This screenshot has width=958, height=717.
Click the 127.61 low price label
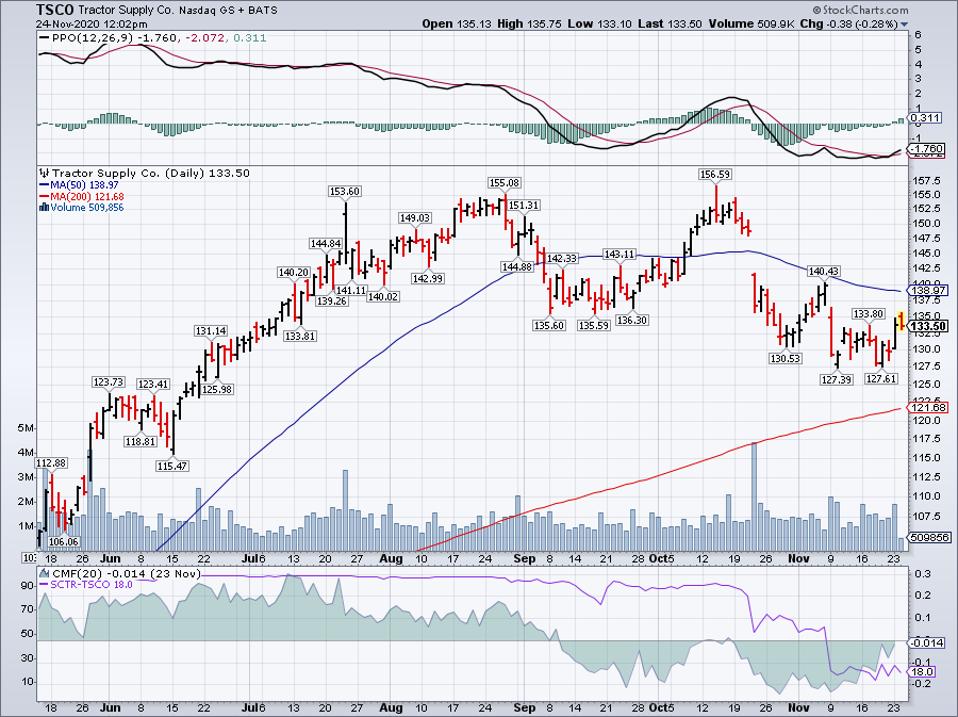881,379
